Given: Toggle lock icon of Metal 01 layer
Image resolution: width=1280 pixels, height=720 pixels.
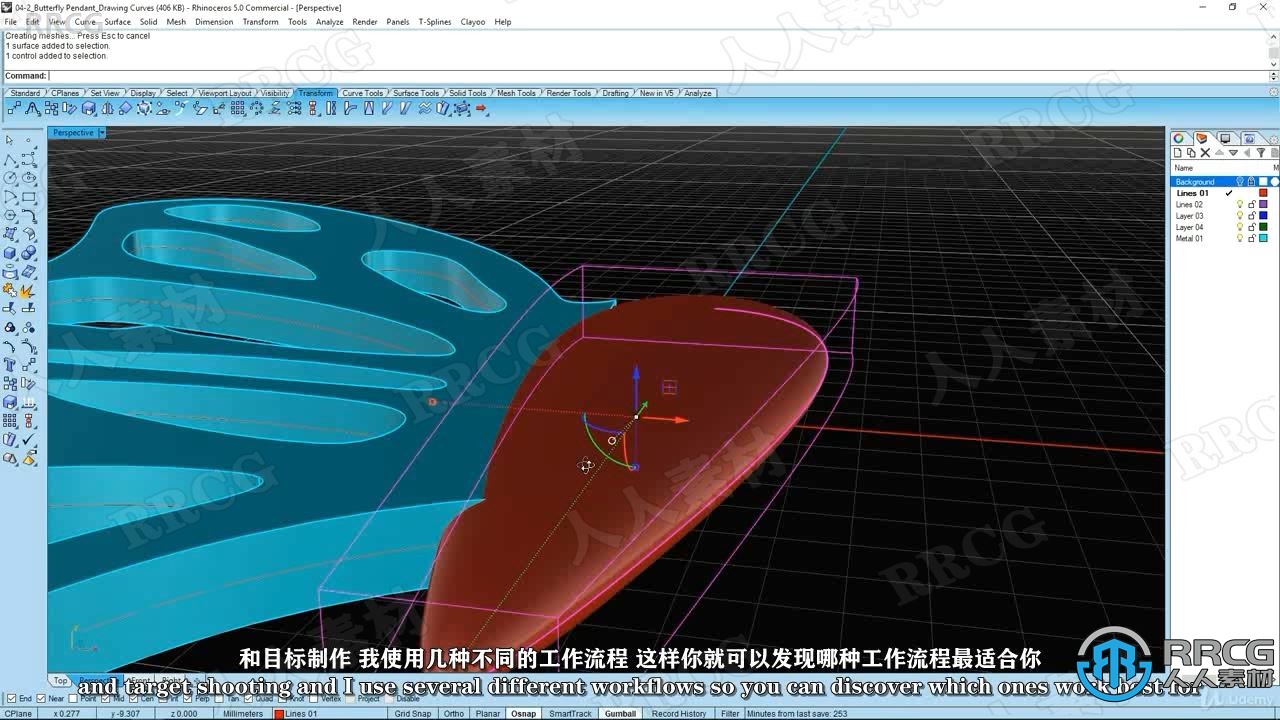Looking at the screenshot, I should [1252, 238].
